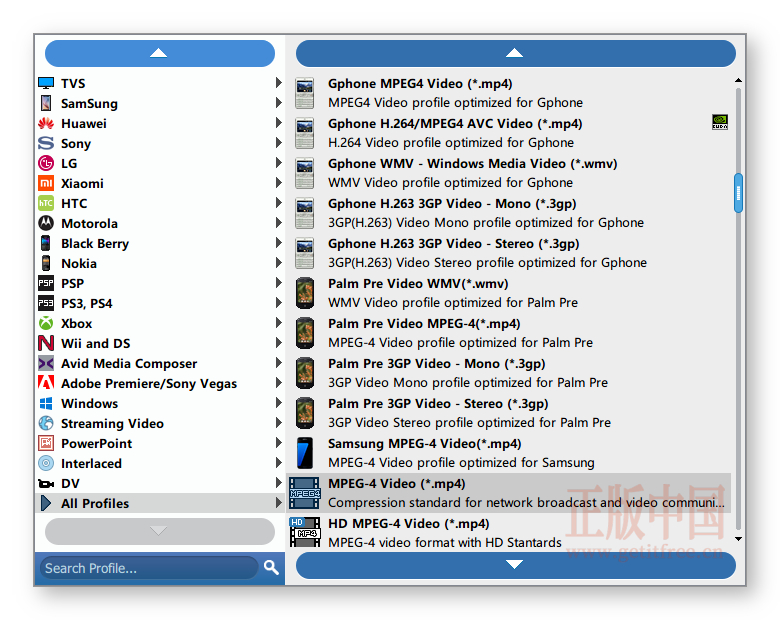
Task: Click the Interlaced disc icon
Action: click(46, 463)
